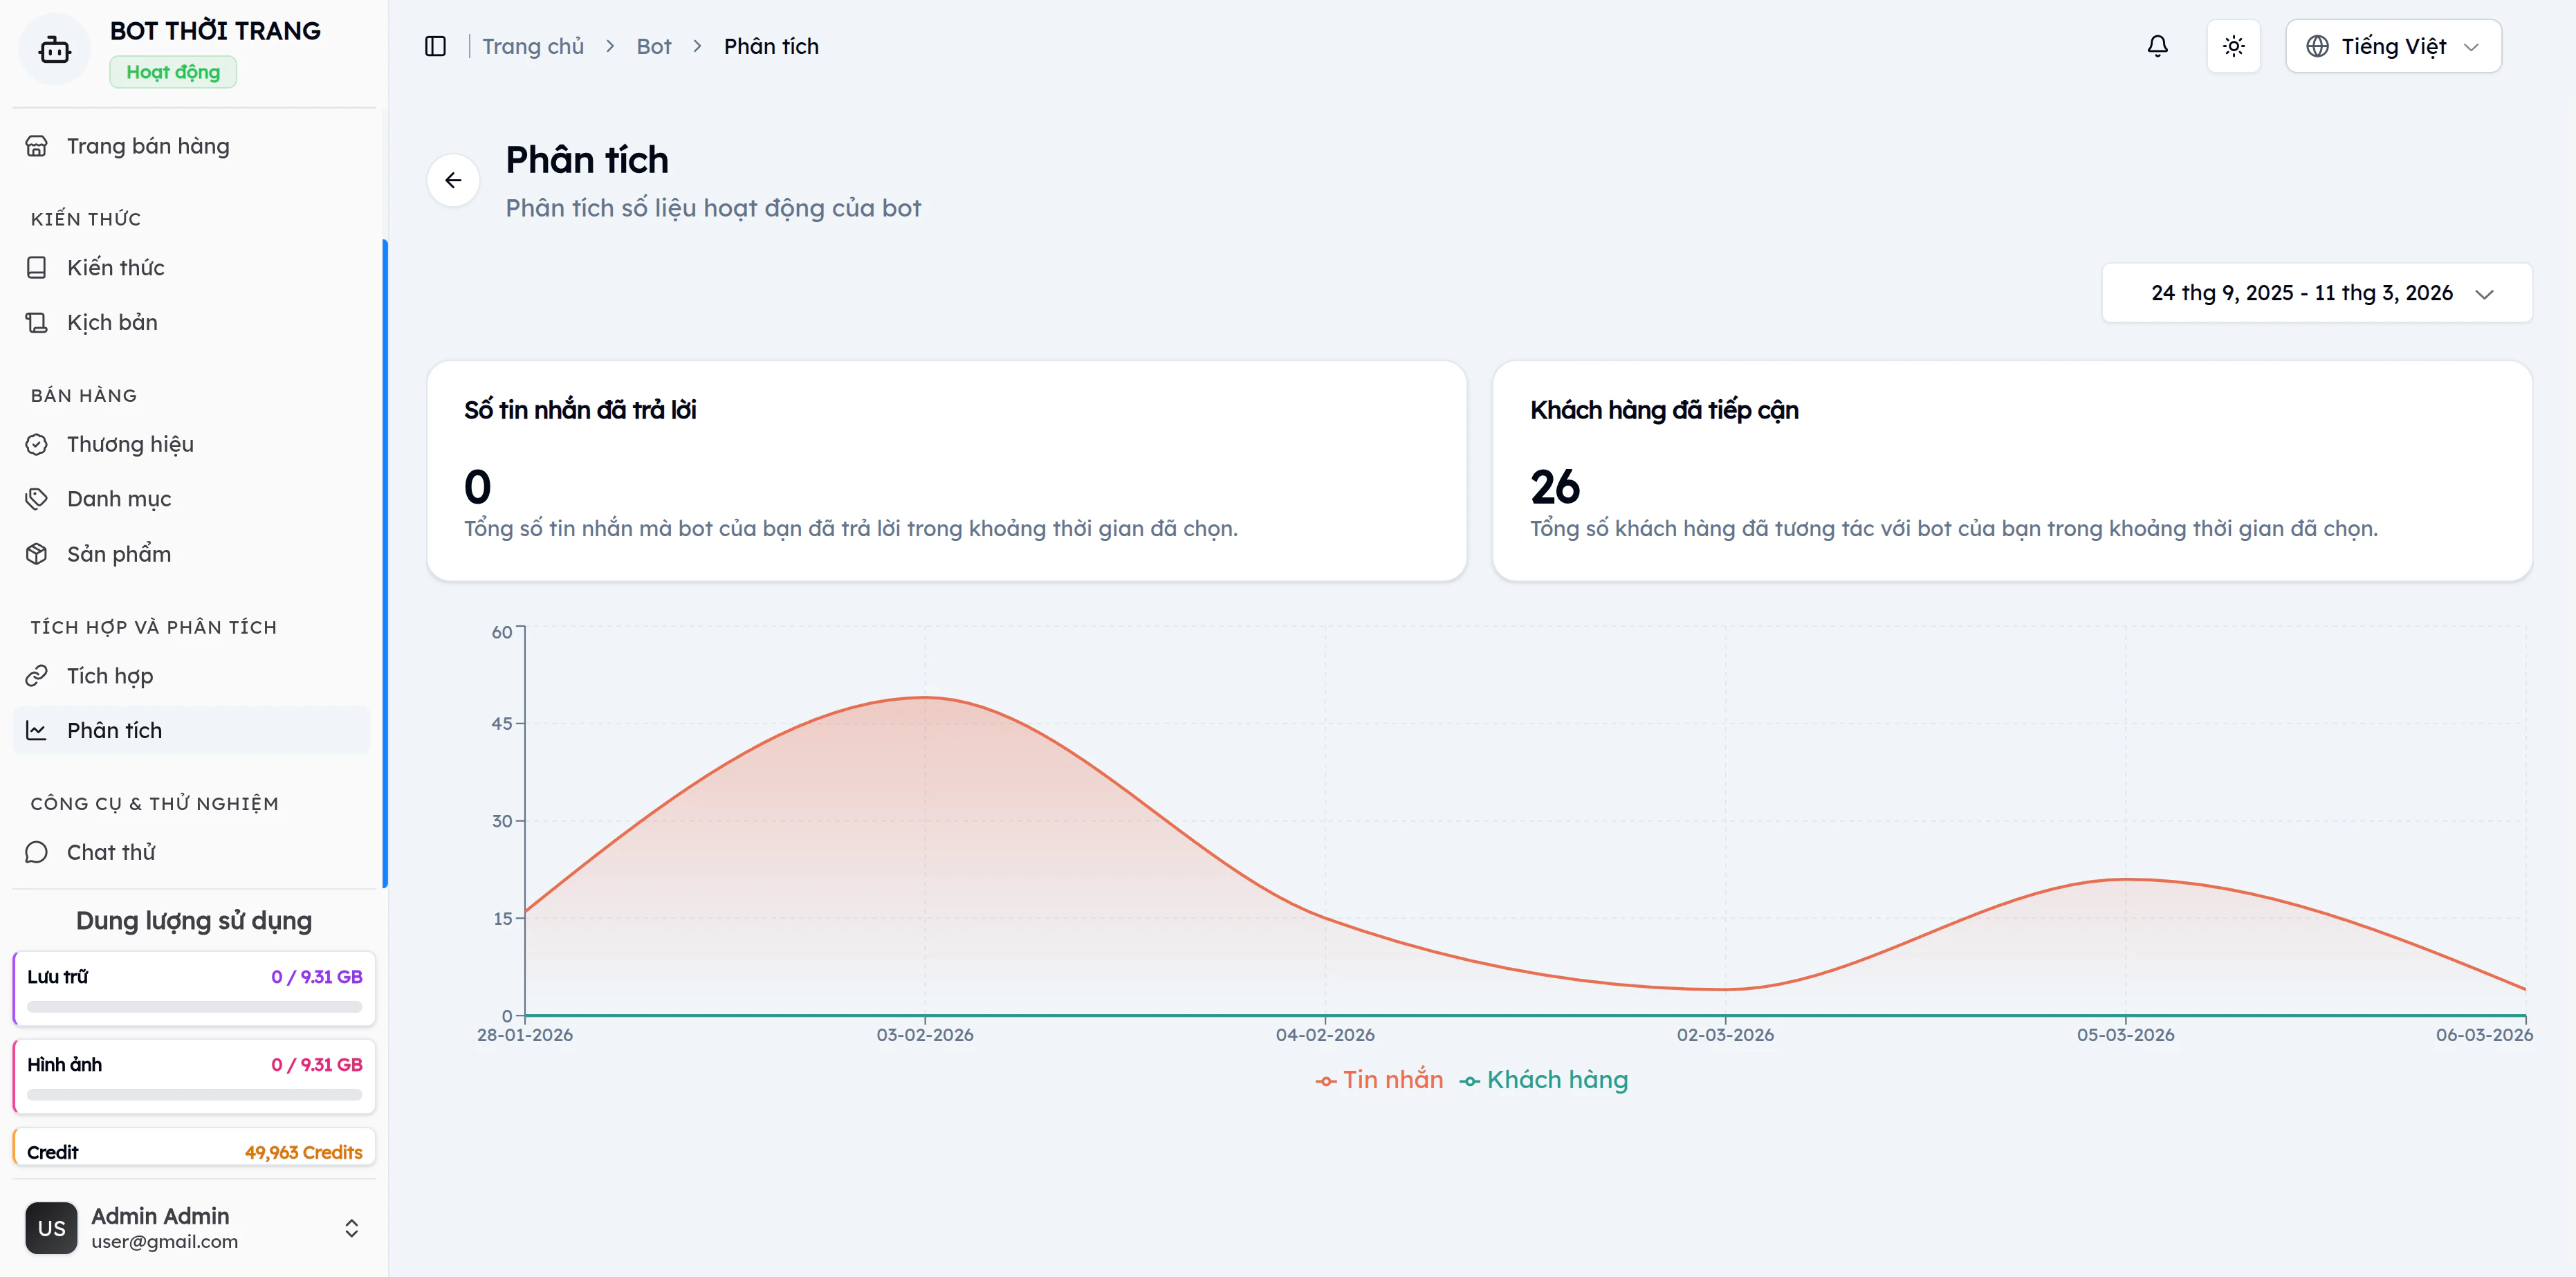
Task: Click Lưu trữ storage usage bar
Action: click(194, 1006)
